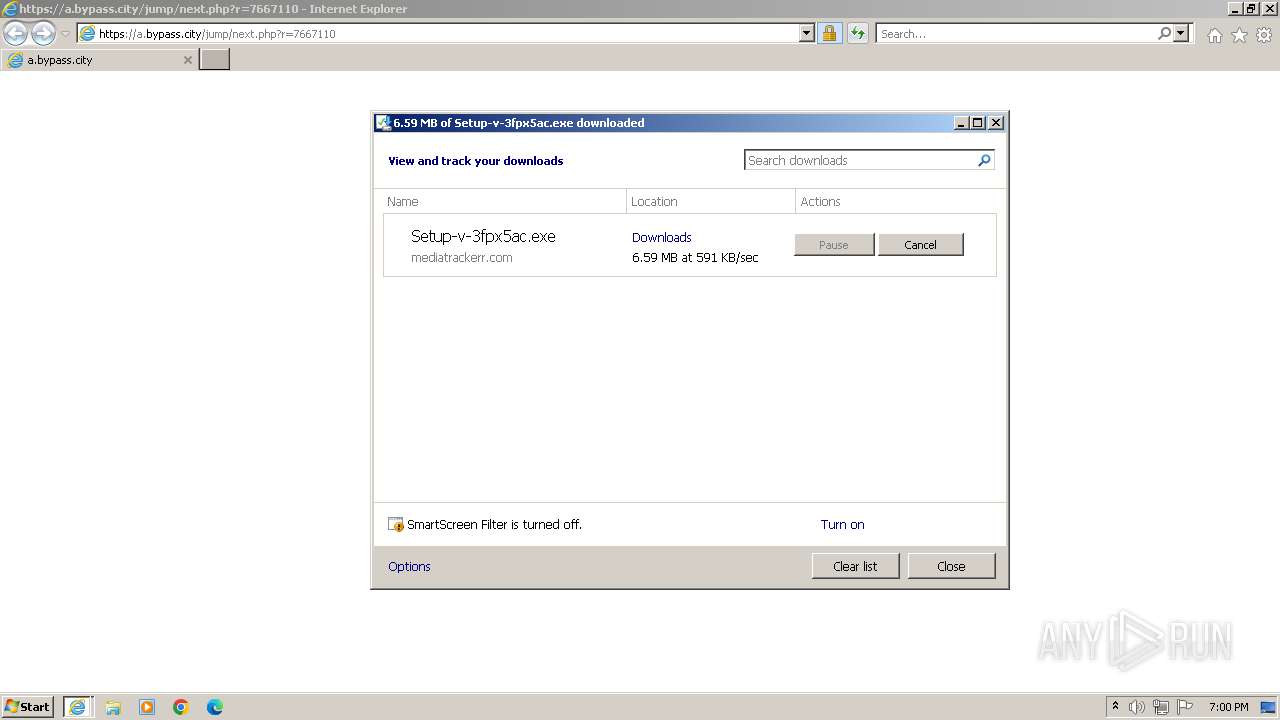The width and height of the screenshot is (1280, 720).
Task: Open download Options link
Action: tap(409, 566)
